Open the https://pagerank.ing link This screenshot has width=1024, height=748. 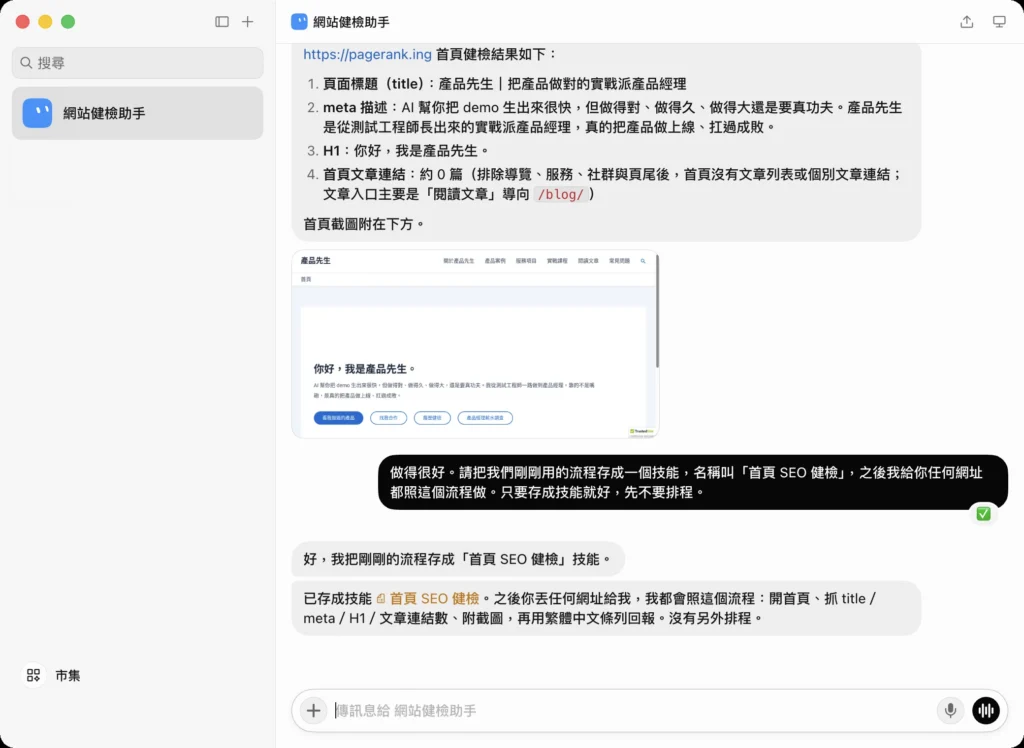click(x=367, y=54)
